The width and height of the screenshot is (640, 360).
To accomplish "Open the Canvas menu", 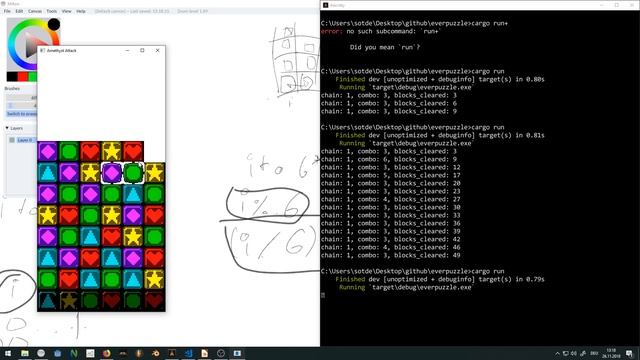I will click(x=35, y=11).
